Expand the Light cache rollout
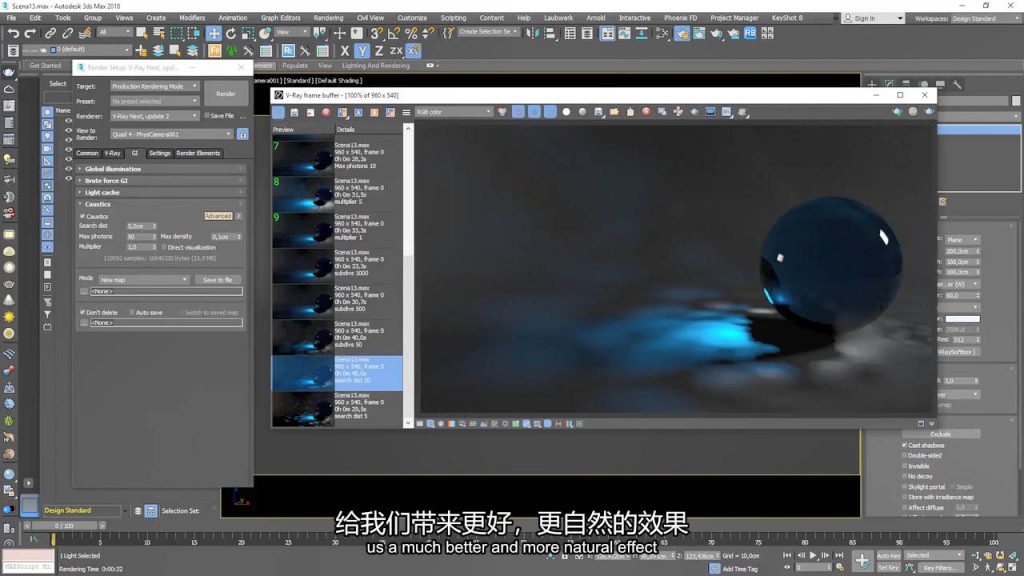 (161, 193)
